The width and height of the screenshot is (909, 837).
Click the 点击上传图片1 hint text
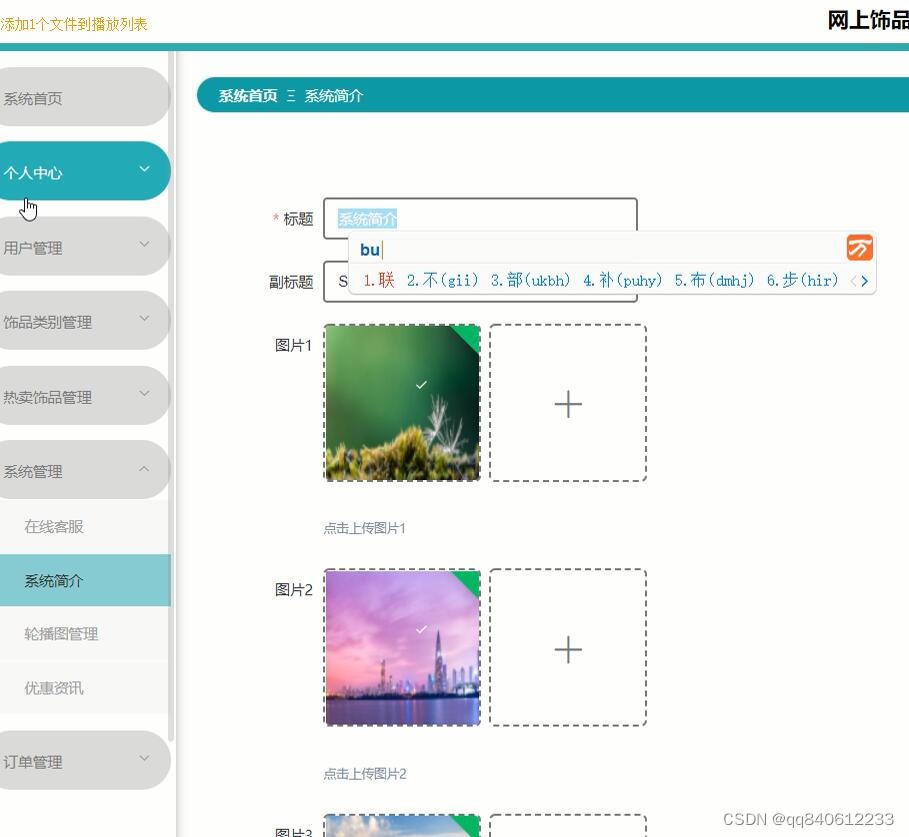coord(365,528)
